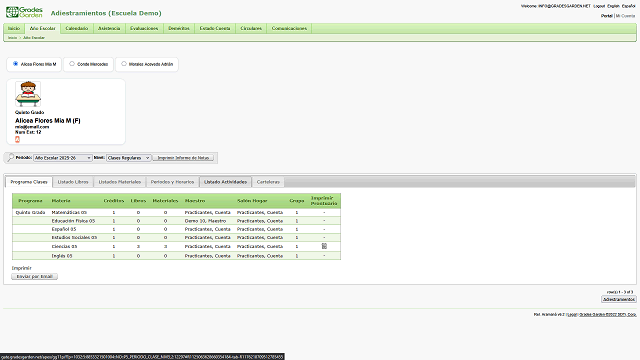Click the Materiales value in Ciencias 05 row

pyautogui.click(x=165, y=247)
